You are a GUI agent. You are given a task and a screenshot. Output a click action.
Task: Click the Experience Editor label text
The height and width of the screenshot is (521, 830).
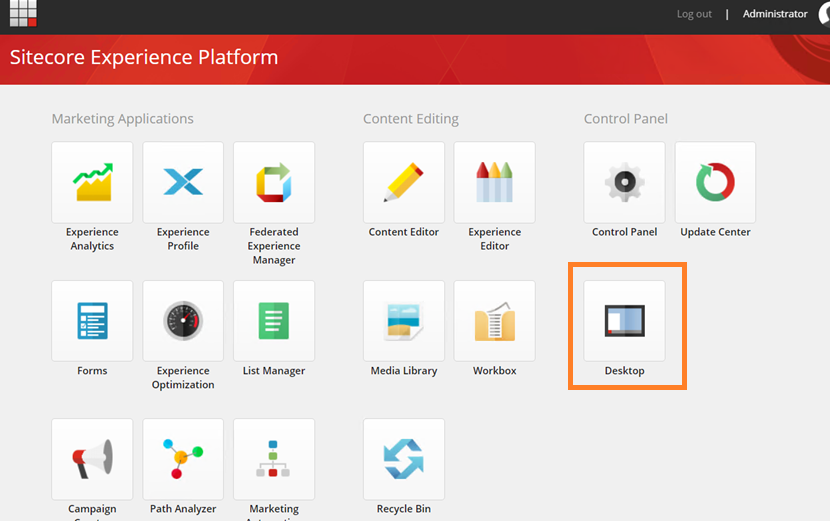(494, 239)
